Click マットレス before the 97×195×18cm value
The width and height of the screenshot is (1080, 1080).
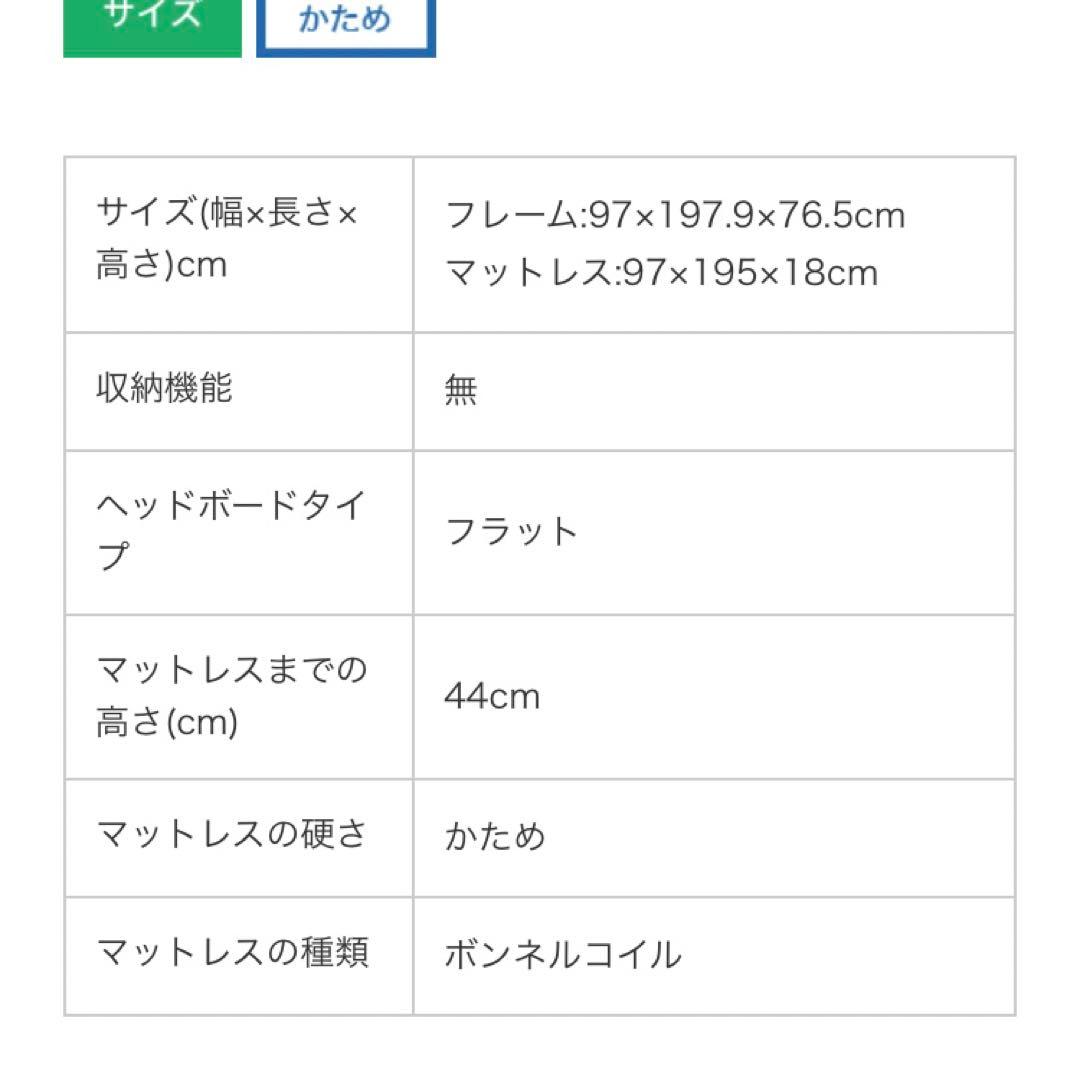tap(528, 272)
